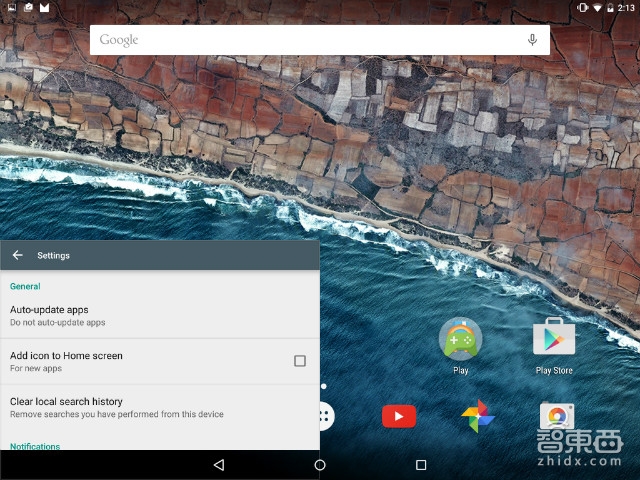
Task: Tap the back arrow in Settings header
Action: (17, 255)
